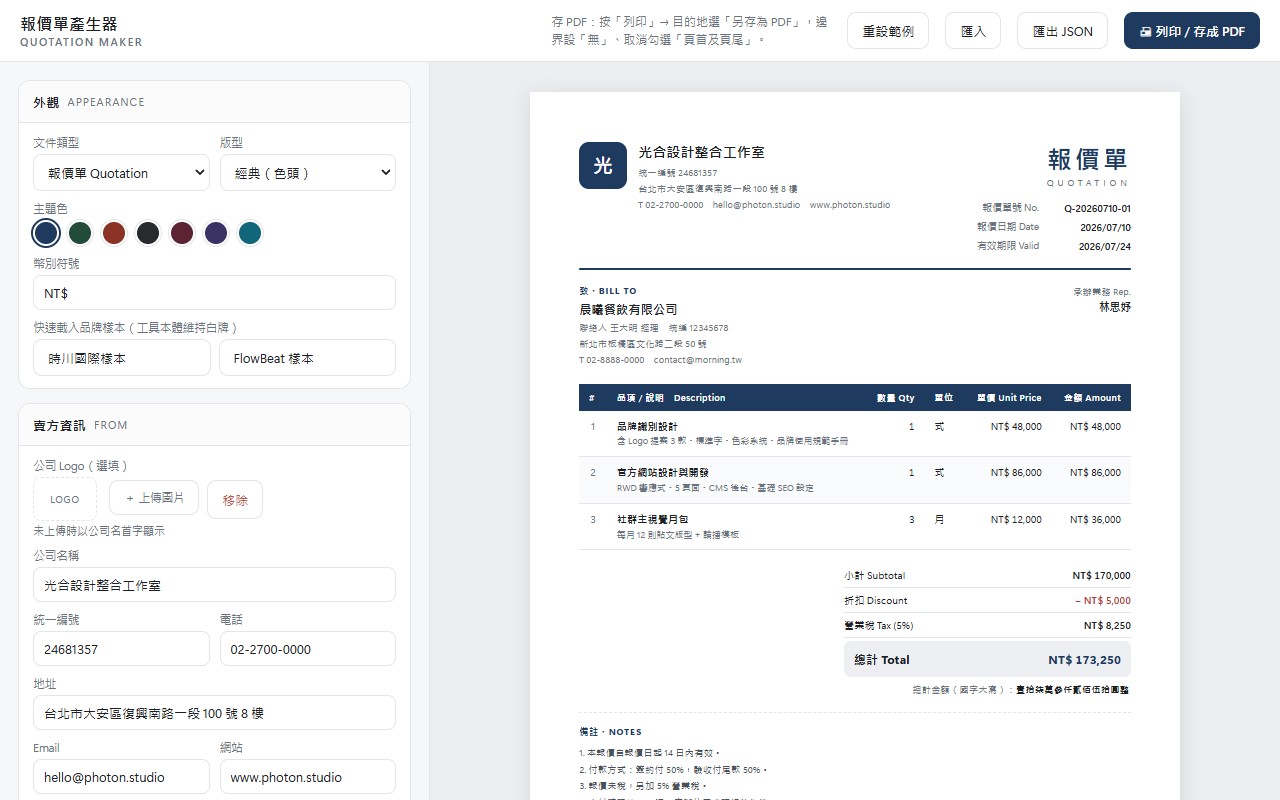The image size is (1280, 800).
Task: Click the 社群主視覺月包 item title
Action: click(652, 520)
